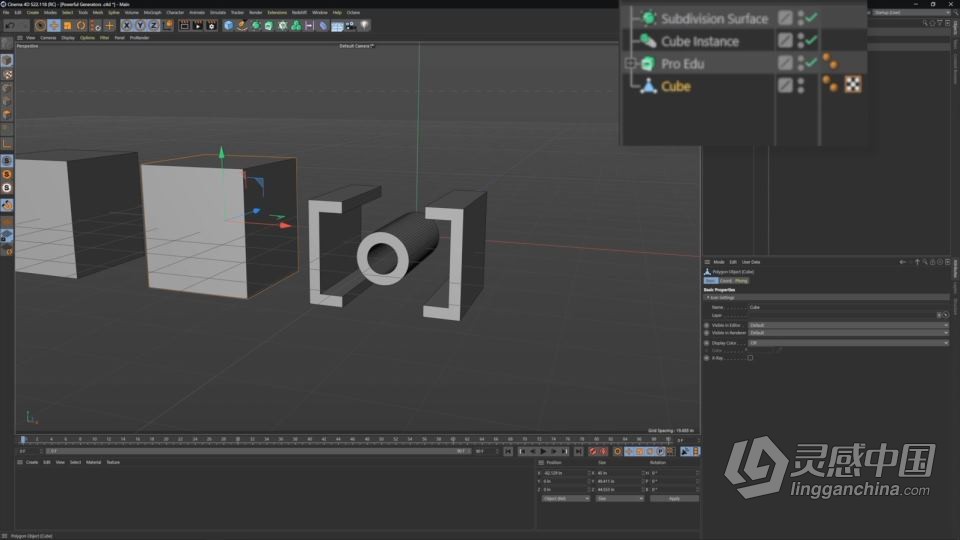Open viewport Cameras menu
The image size is (960, 540).
(x=48, y=38)
